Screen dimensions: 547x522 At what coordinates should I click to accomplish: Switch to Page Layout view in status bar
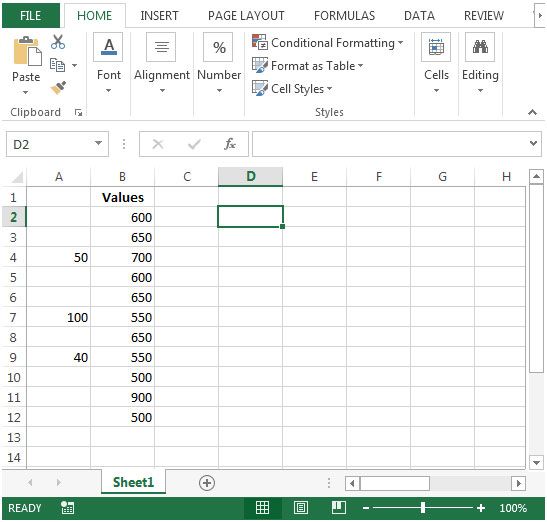(301, 508)
